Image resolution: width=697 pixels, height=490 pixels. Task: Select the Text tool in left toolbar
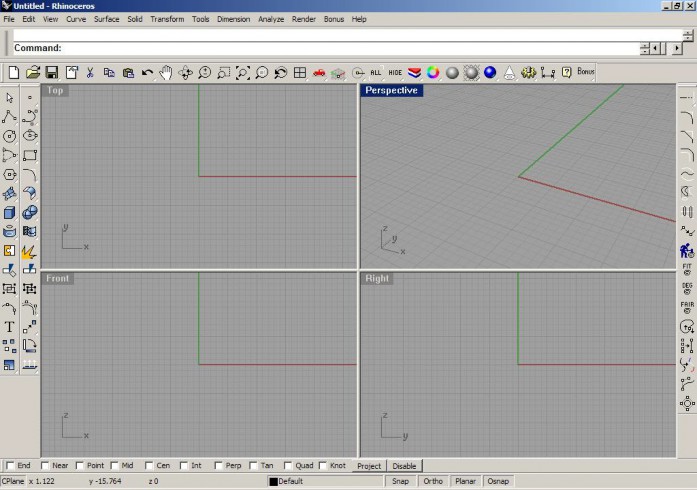click(x=9, y=327)
